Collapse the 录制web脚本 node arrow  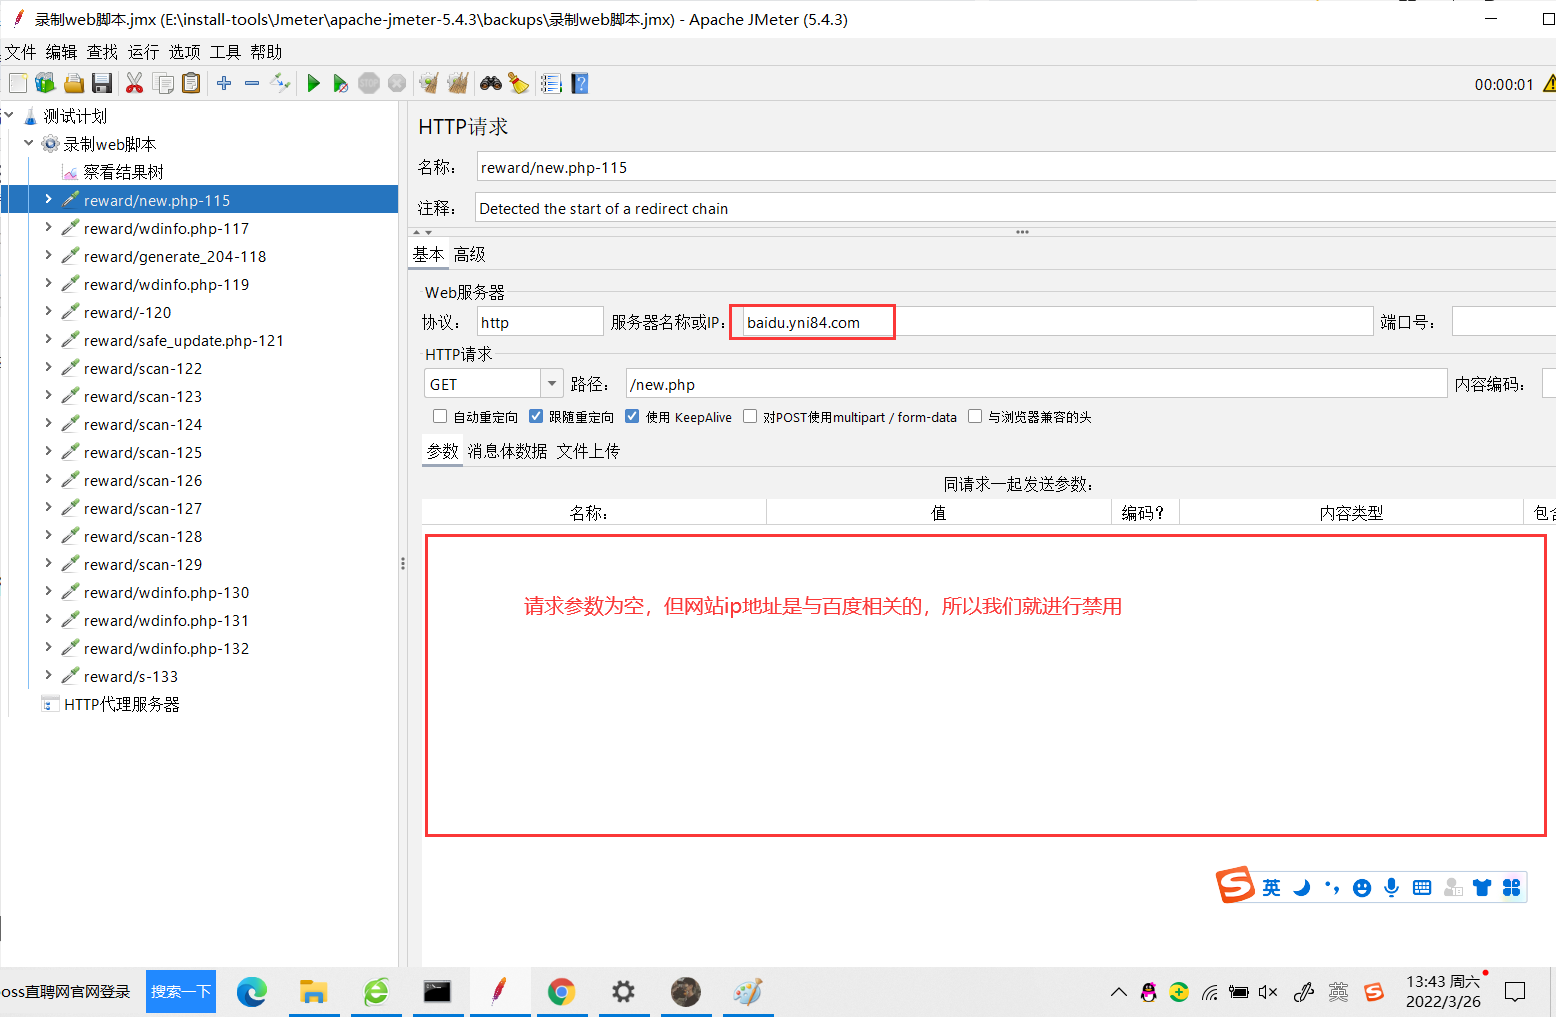tap(28, 143)
